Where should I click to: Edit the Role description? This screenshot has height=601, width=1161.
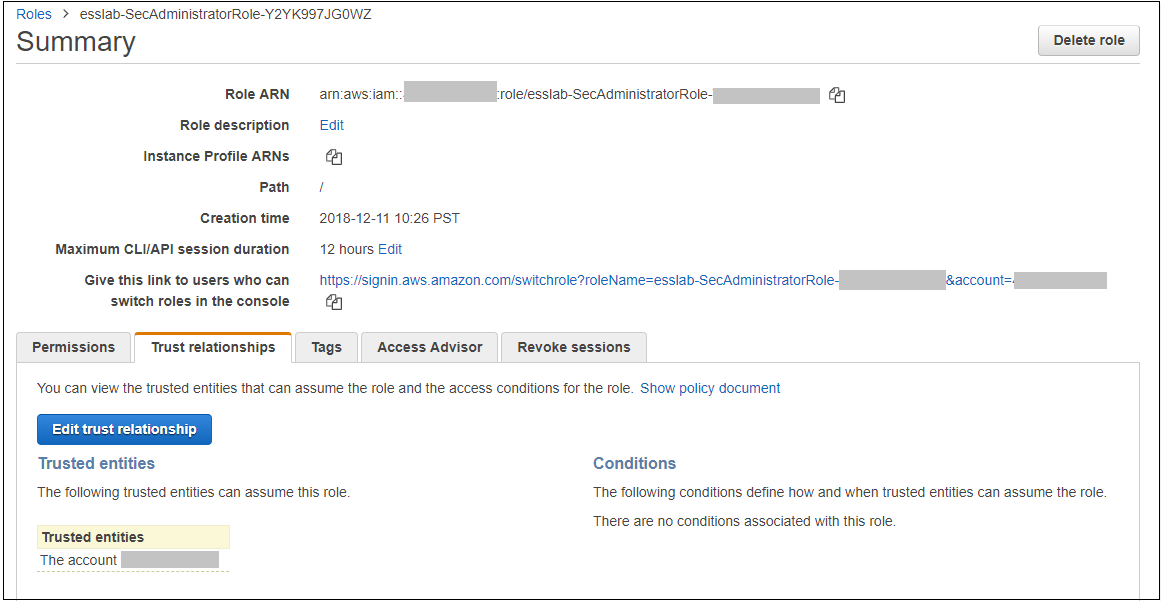tap(331, 125)
